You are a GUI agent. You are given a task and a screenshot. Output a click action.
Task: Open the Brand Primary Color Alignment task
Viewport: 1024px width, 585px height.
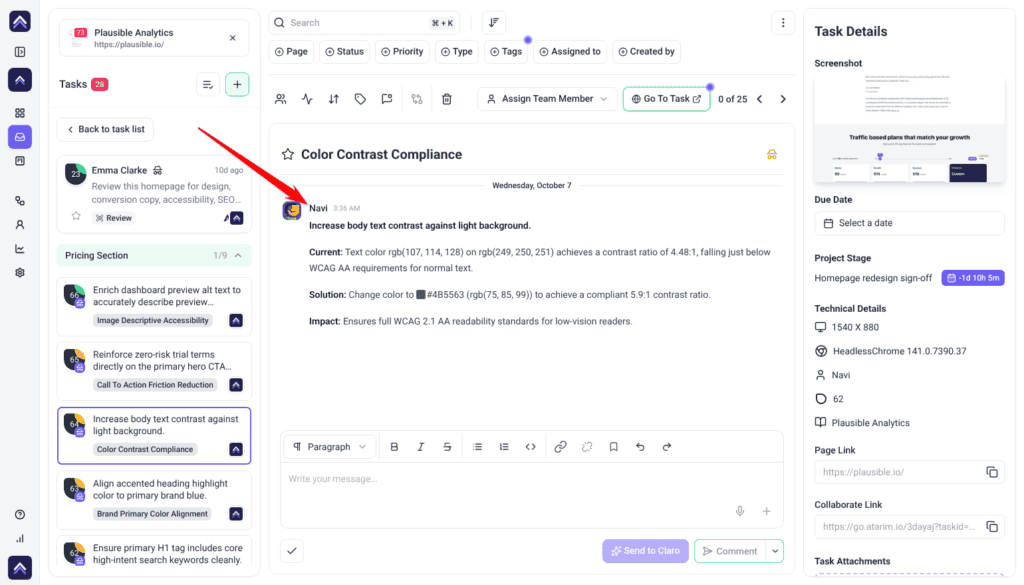point(154,499)
